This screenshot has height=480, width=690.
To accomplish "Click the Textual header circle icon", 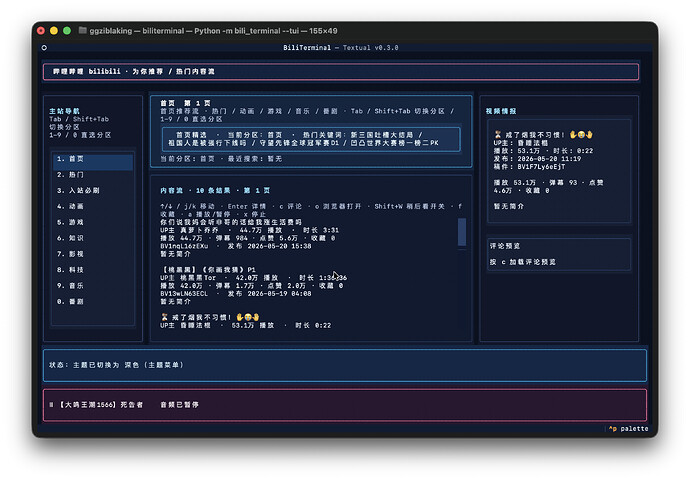I will pyautogui.click(x=44, y=48).
